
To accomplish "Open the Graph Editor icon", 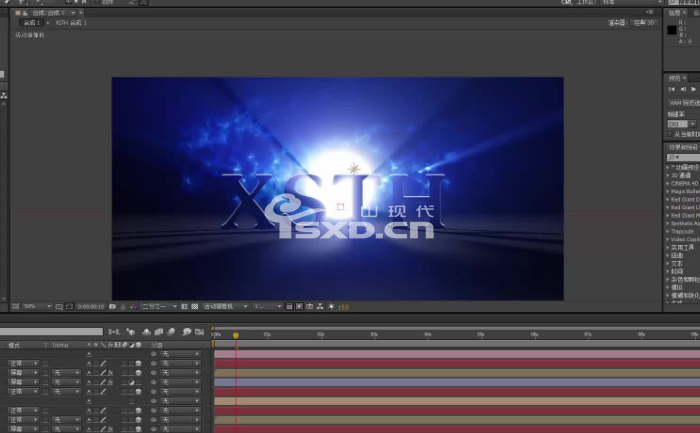I will [200, 332].
